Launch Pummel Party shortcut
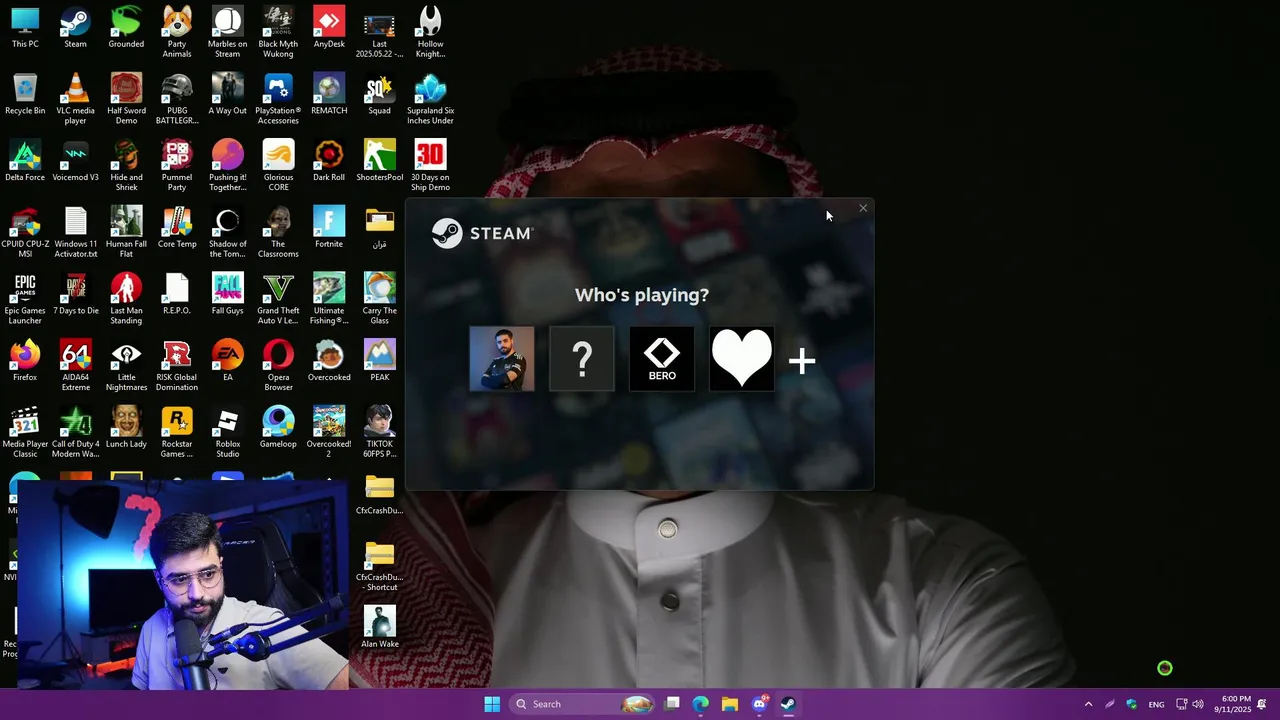Viewport: 1280px width, 720px height. pyautogui.click(x=177, y=165)
